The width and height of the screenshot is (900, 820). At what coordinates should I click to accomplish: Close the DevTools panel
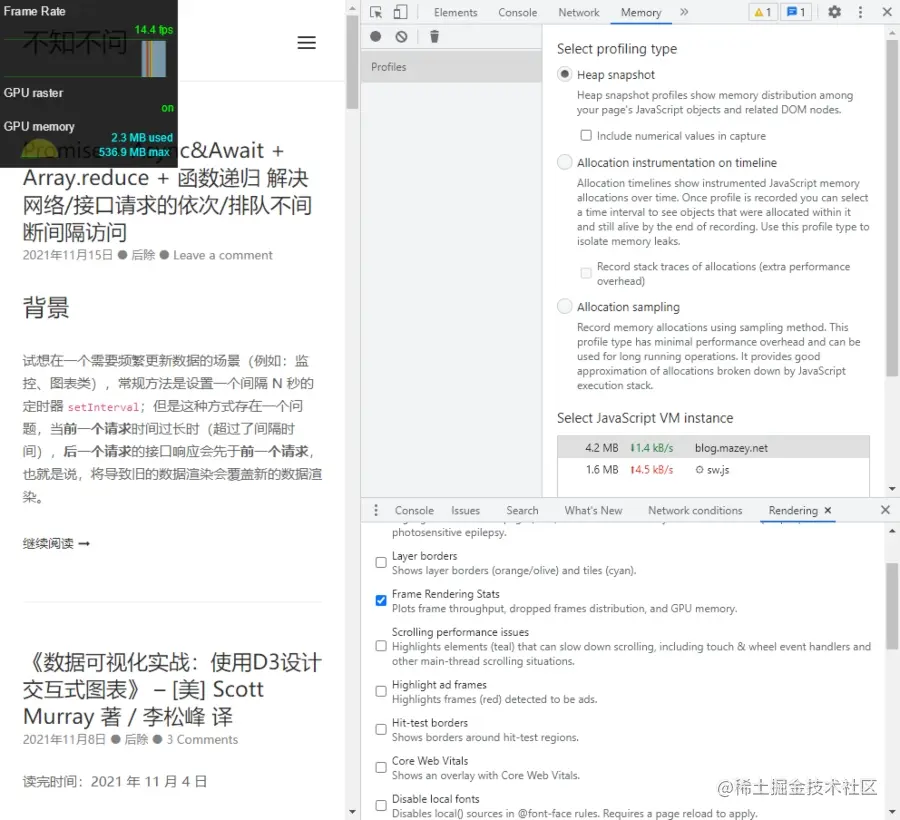(x=887, y=12)
